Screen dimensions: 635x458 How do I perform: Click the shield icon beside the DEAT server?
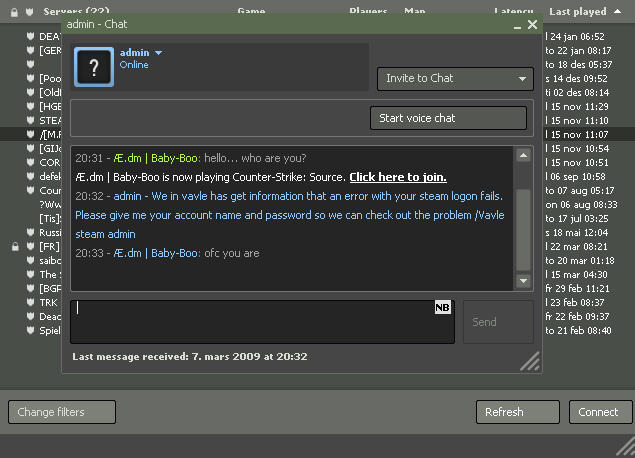31,36
